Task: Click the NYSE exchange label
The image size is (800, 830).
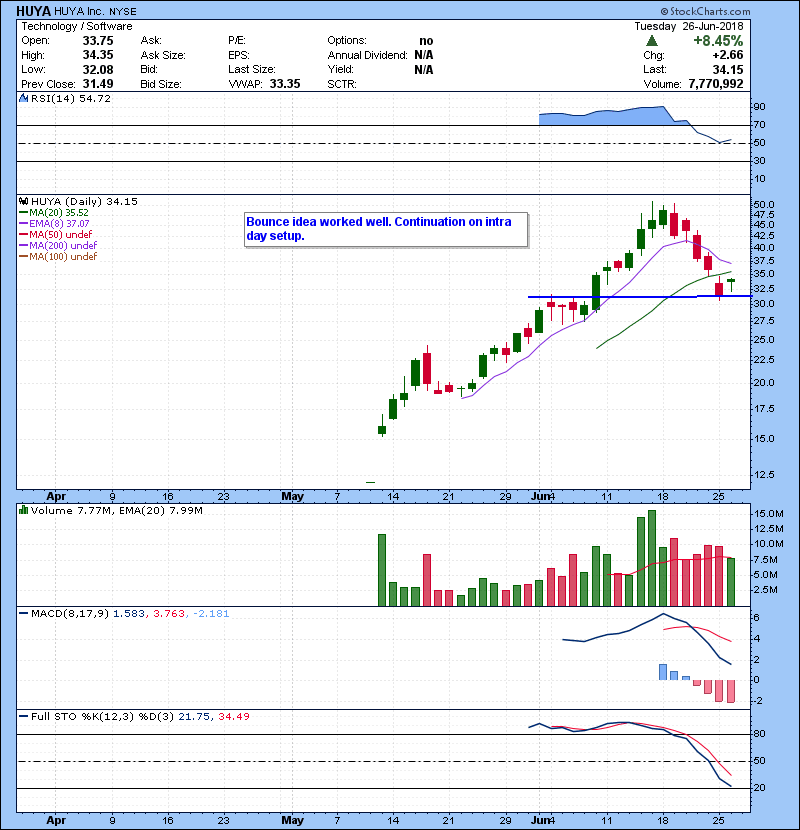Action: point(123,12)
